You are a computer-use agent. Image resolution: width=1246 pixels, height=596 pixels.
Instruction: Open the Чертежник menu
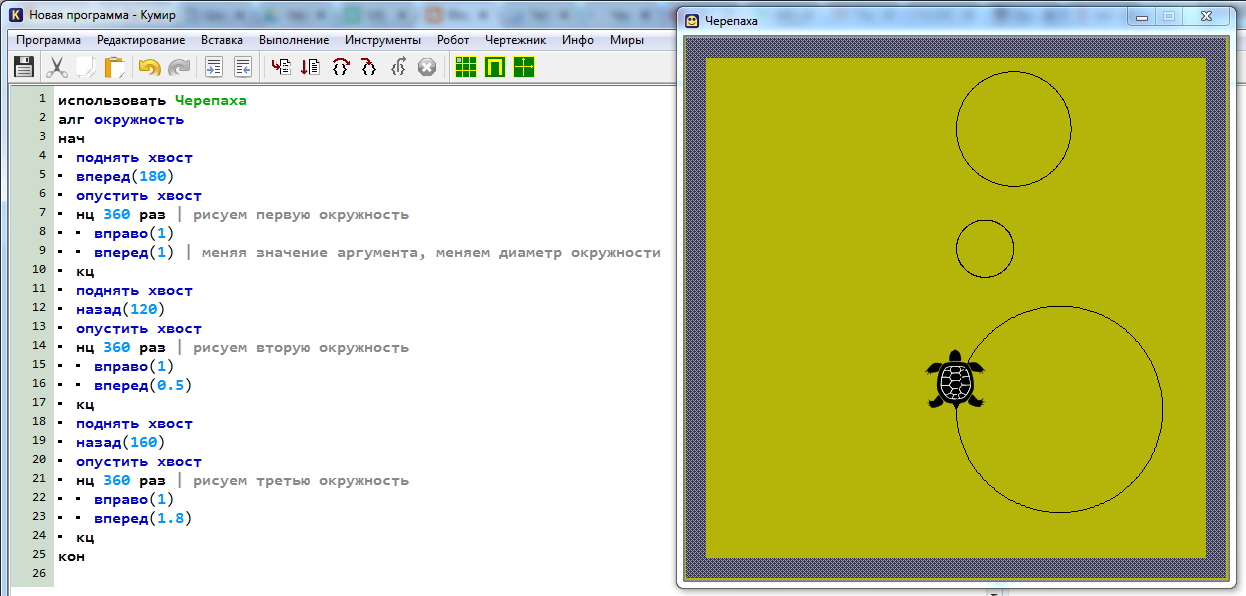(516, 40)
